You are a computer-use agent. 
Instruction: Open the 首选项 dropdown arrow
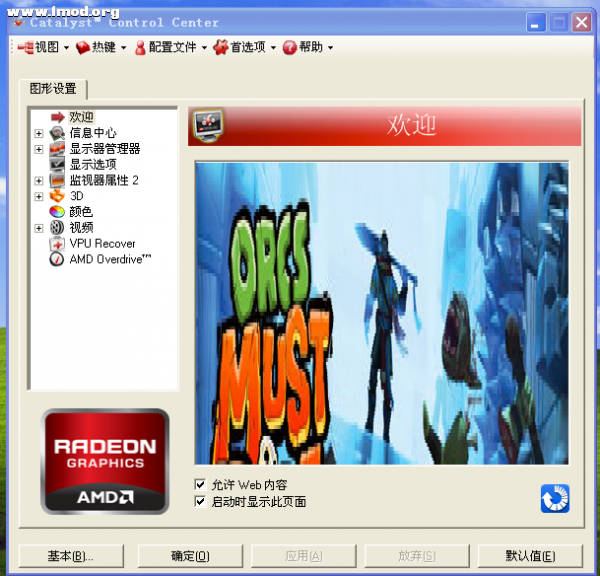coord(273,48)
